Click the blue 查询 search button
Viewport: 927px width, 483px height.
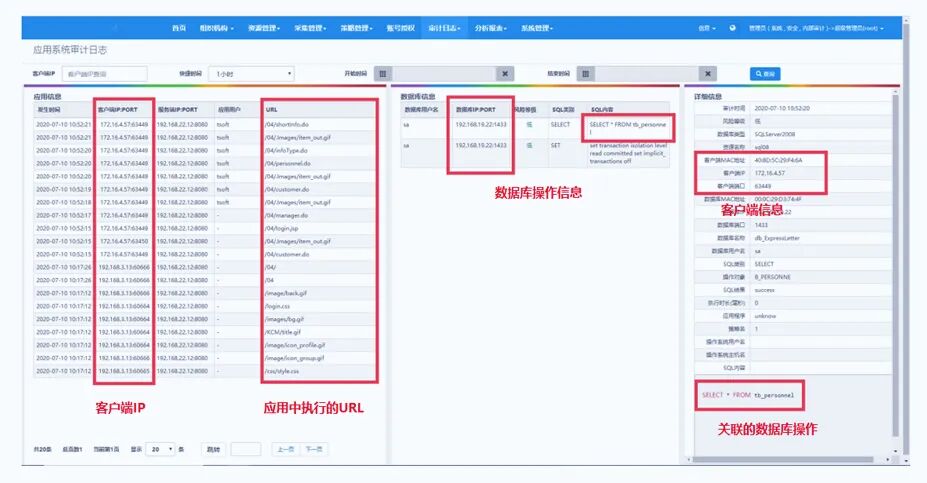[765, 74]
